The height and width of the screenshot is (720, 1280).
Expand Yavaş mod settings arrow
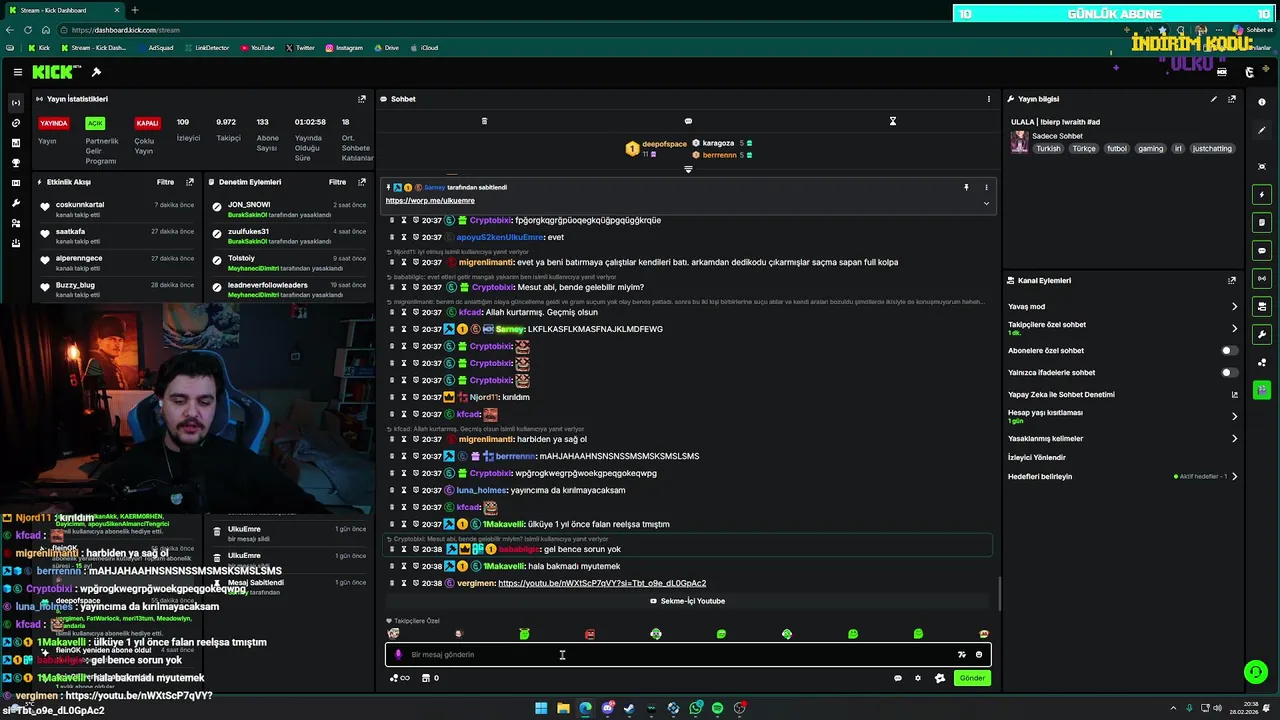(x=1234, y=307)
